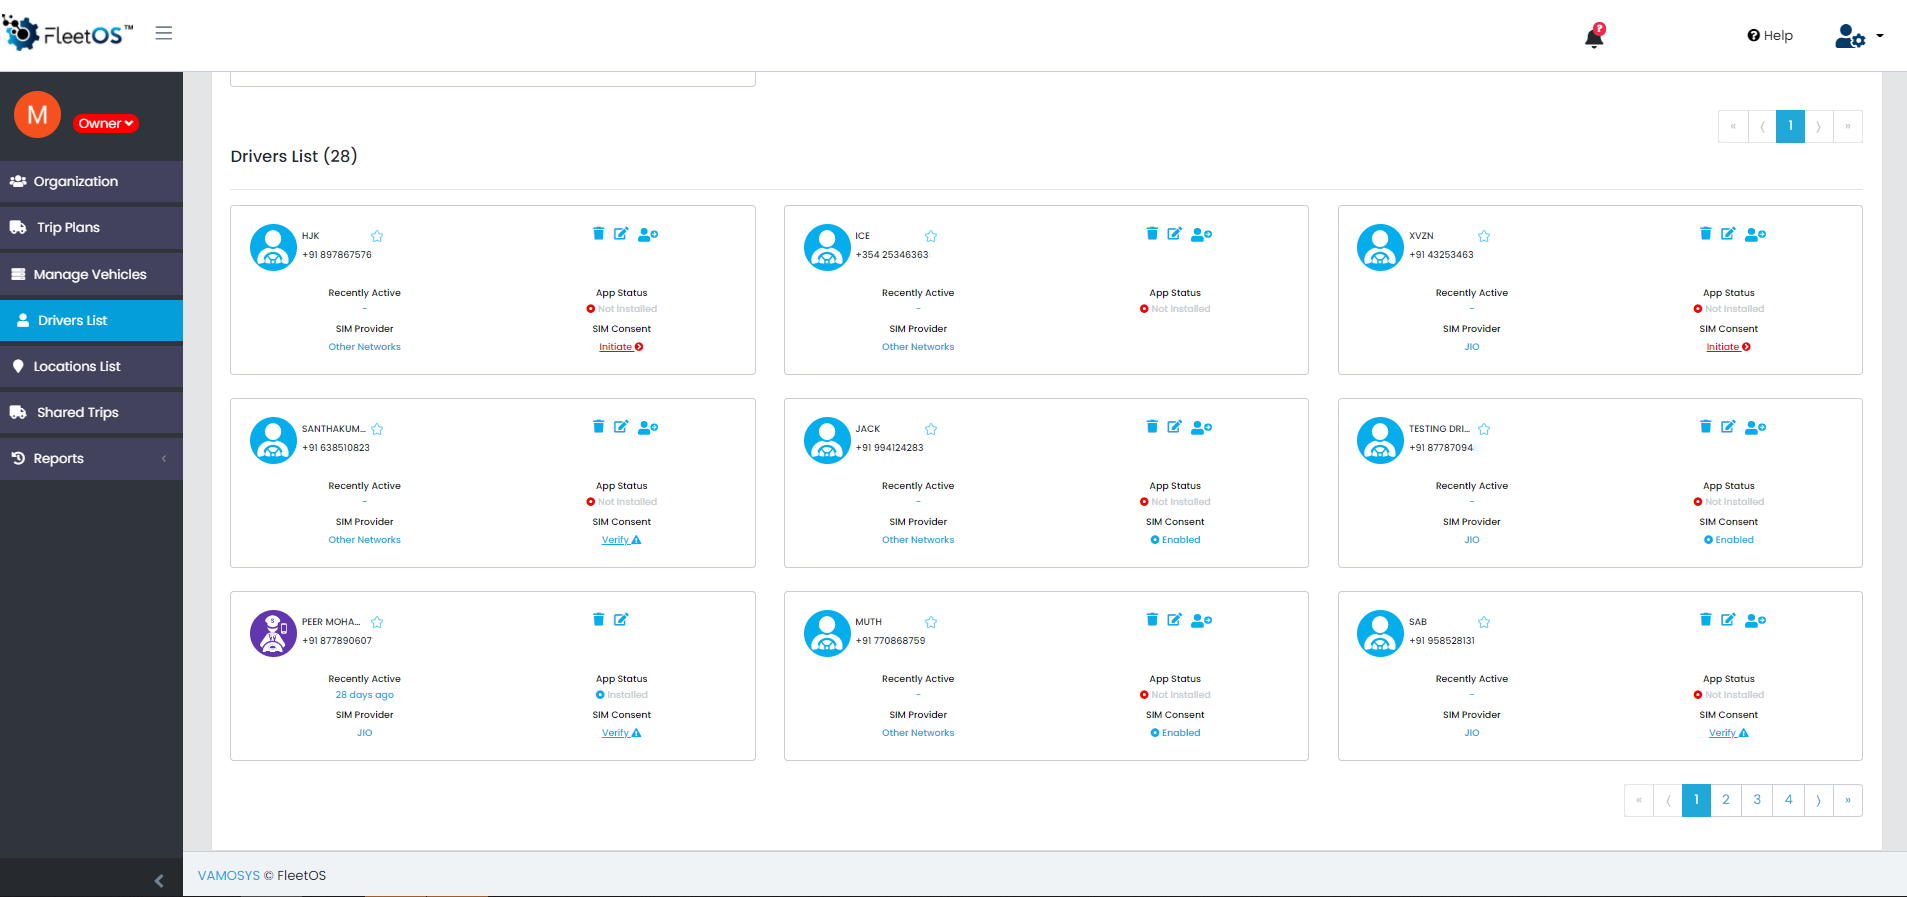Viewport: 1907px width, 897px height.
Task: Verify SIM consent for PEER MOHA
Action: coord(621,733)
